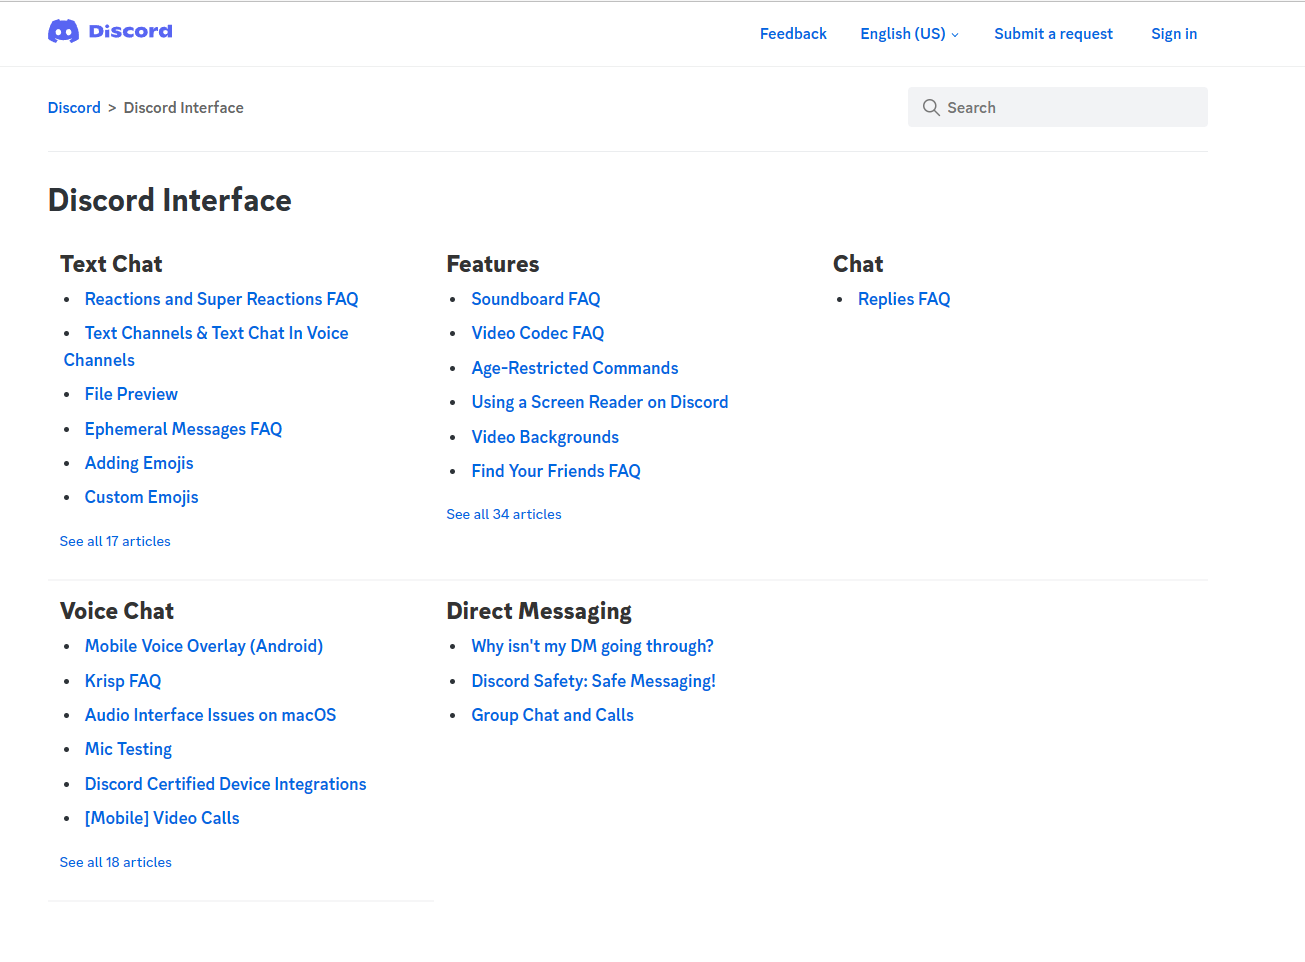The height and width of the screenshot is (962, 1305).
Task: Open the File Preview article
Action: [x=131, y=394]
